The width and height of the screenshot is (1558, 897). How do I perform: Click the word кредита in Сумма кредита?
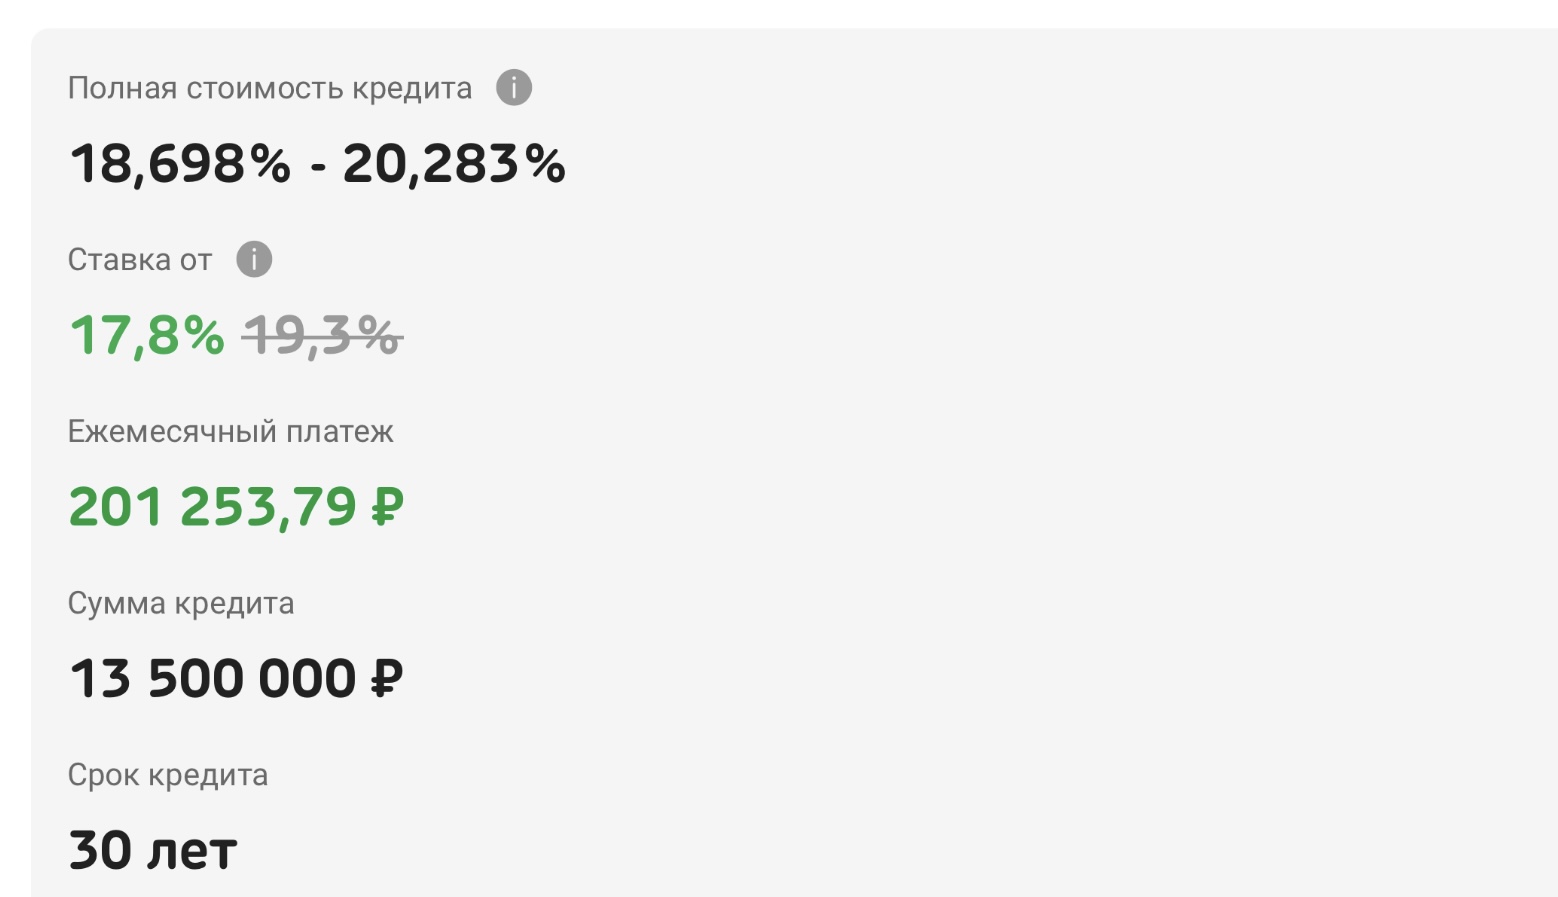pyautogui.click(x=235, y=605)
